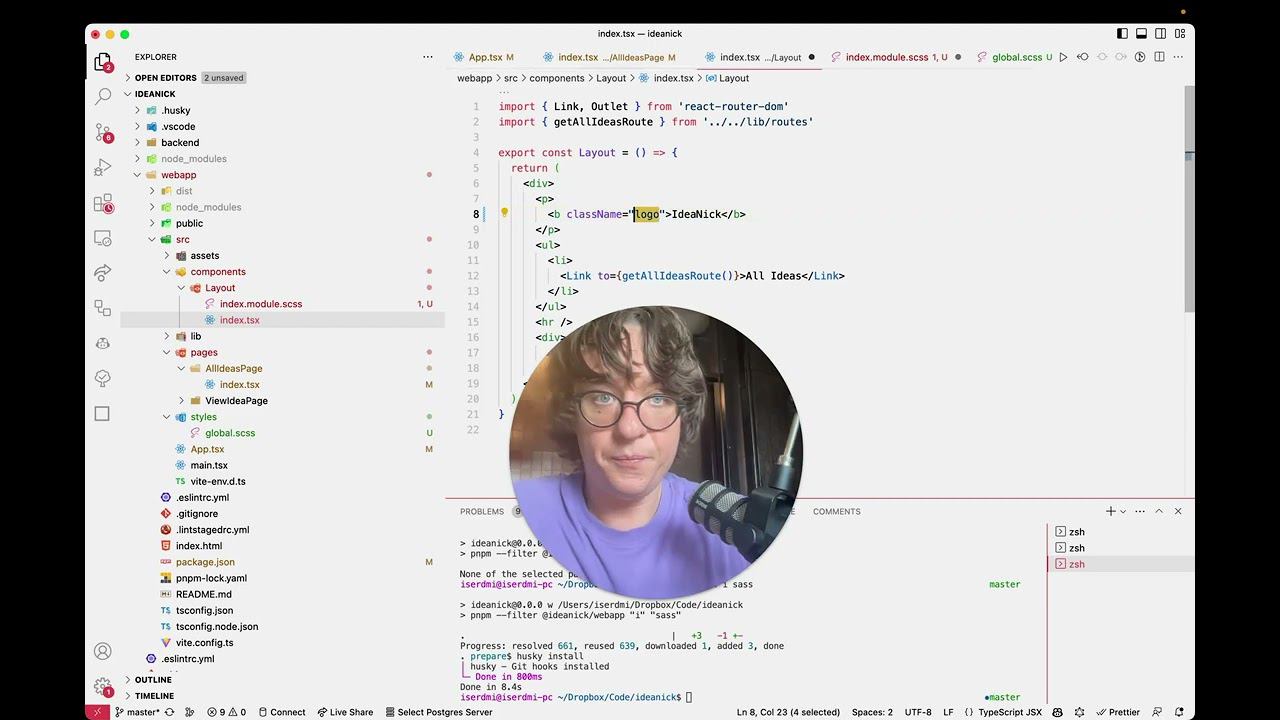1280x720 pixels.
Task: Click Connect in the status bar
Action: pos(280,712)
